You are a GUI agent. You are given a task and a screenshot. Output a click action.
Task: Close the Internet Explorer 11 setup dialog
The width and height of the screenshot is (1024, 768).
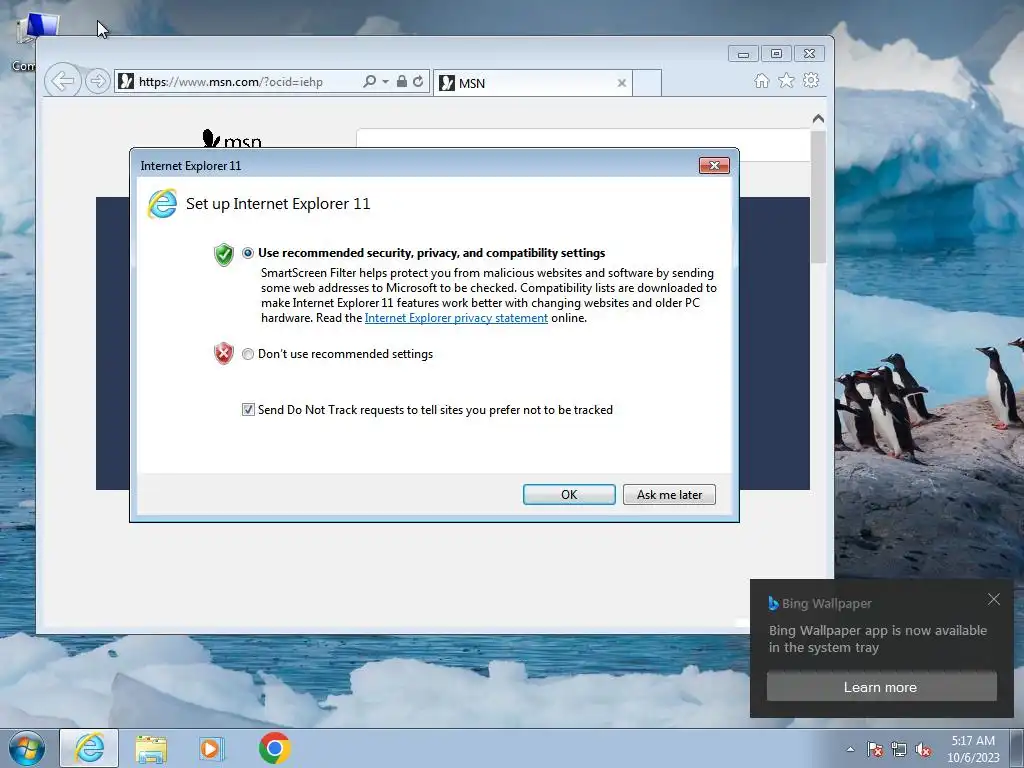click(x=714, y=165)
